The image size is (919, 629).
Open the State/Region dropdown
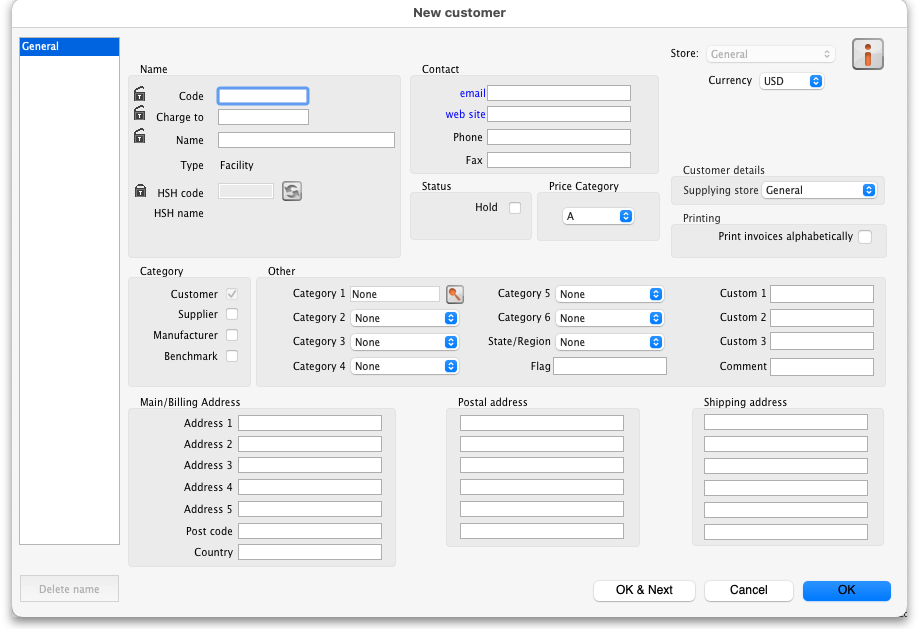(x=609, y=342)
